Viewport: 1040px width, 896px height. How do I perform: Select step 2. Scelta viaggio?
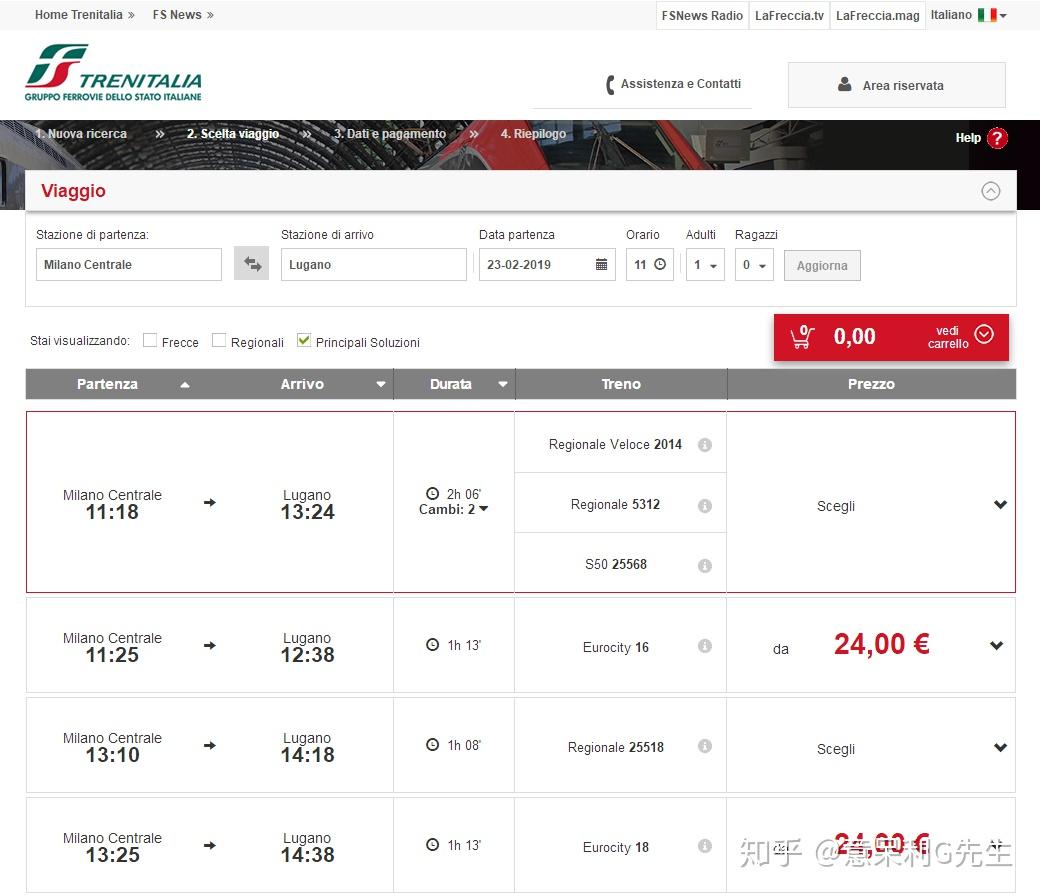click(x=232, y=133)
